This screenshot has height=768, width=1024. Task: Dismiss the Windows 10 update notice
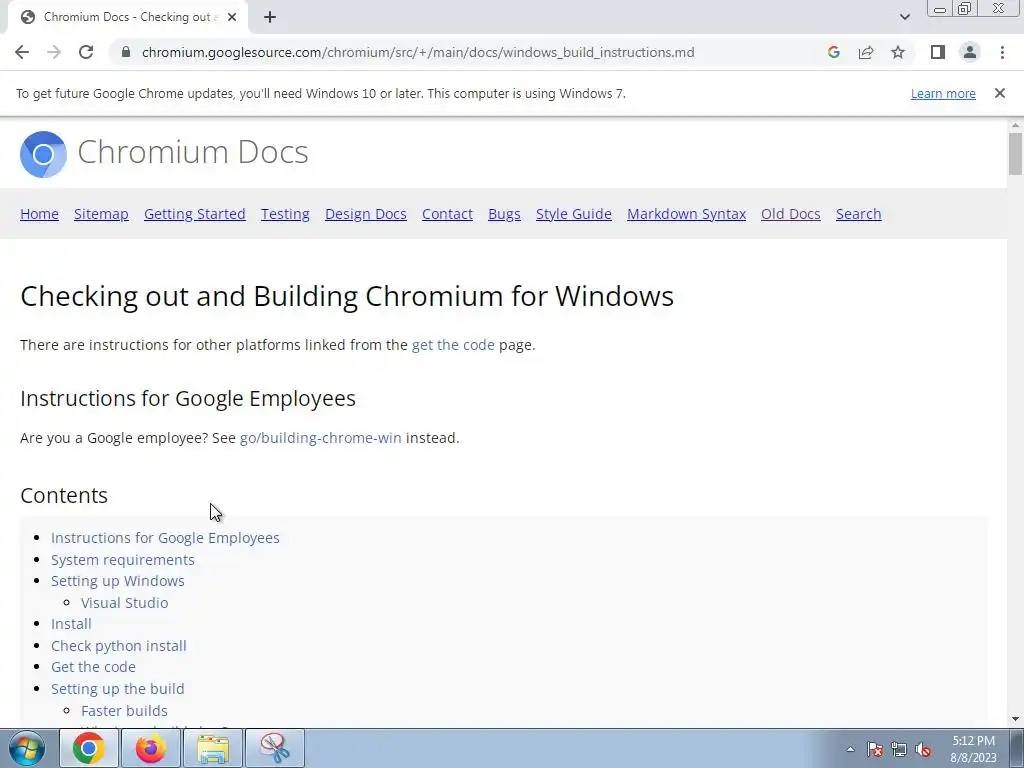(x=999, y=93)
